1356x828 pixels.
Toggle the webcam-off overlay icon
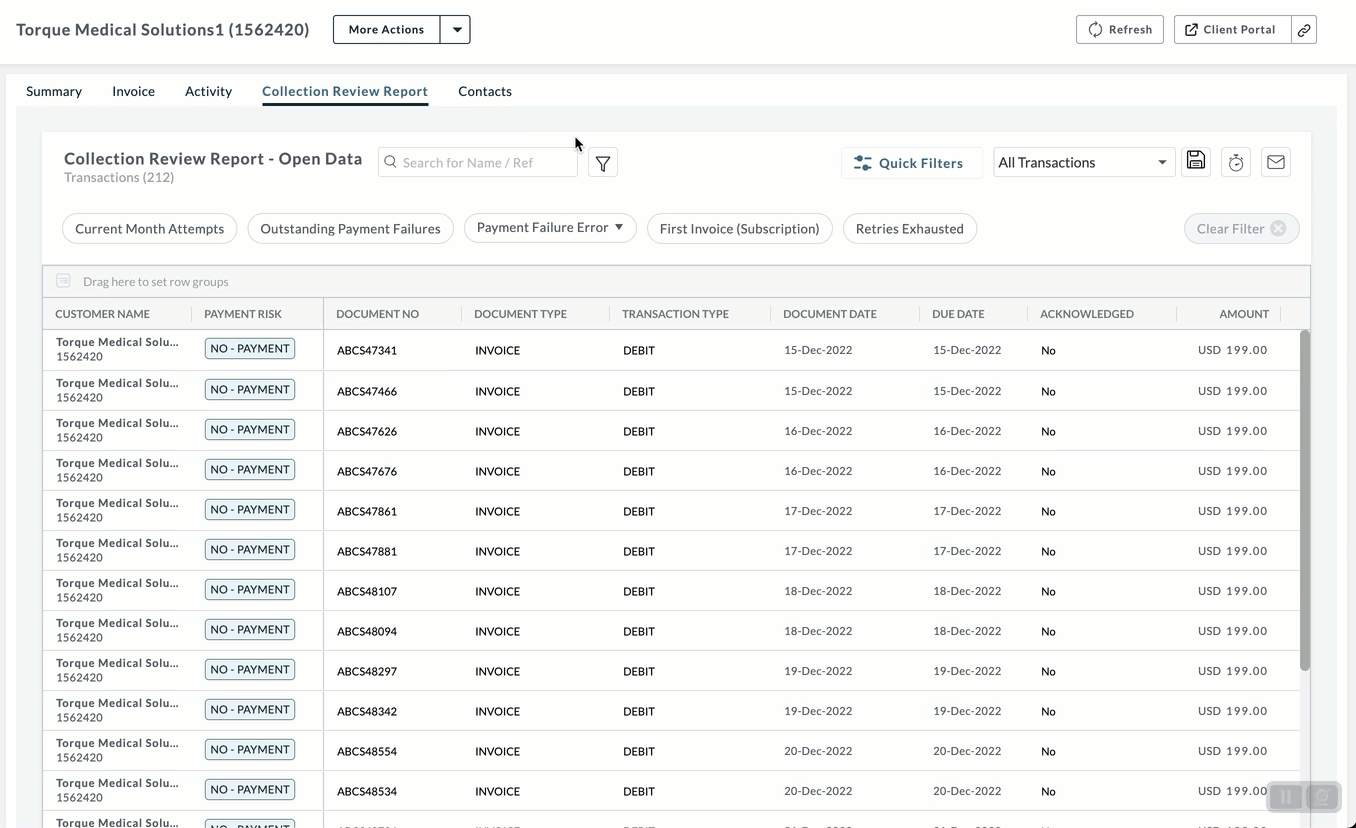tap(1322, 797)
